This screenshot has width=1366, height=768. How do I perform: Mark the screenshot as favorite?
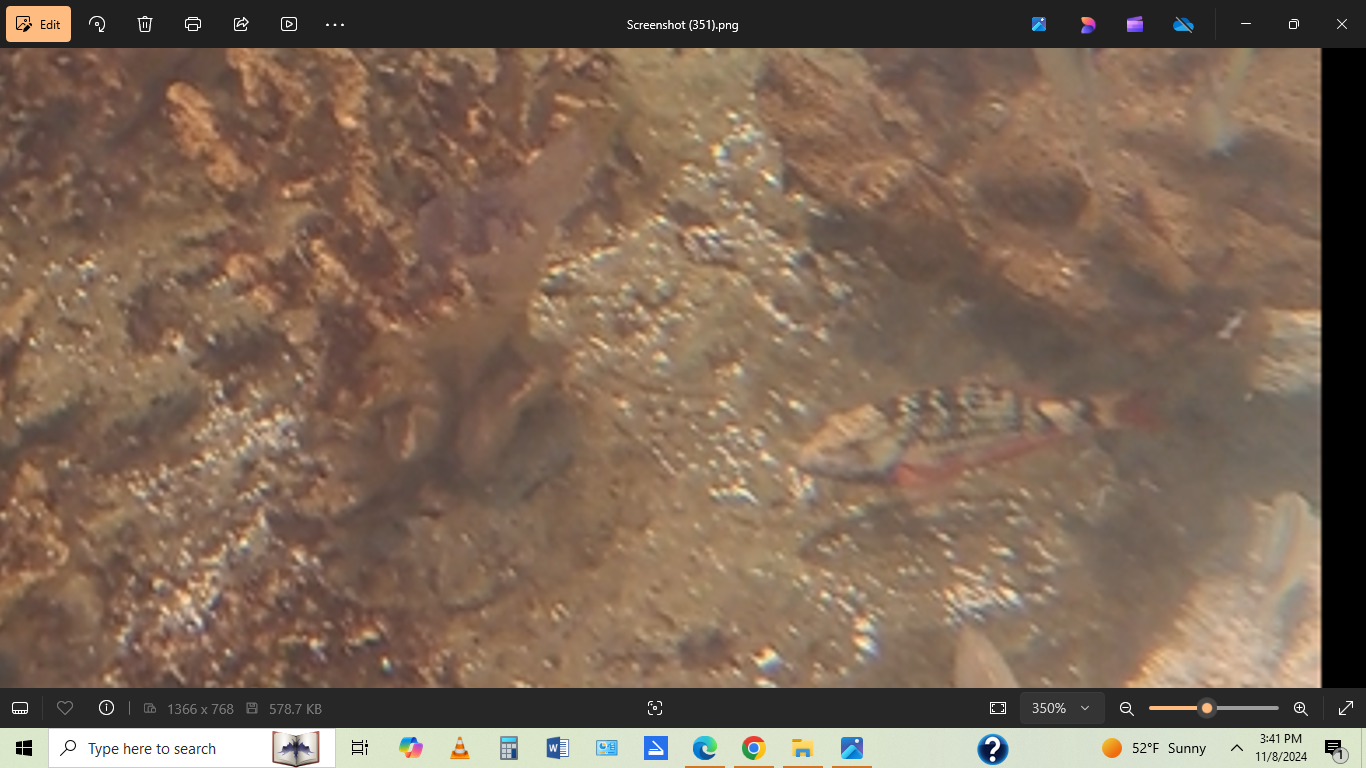coord(64,708)
